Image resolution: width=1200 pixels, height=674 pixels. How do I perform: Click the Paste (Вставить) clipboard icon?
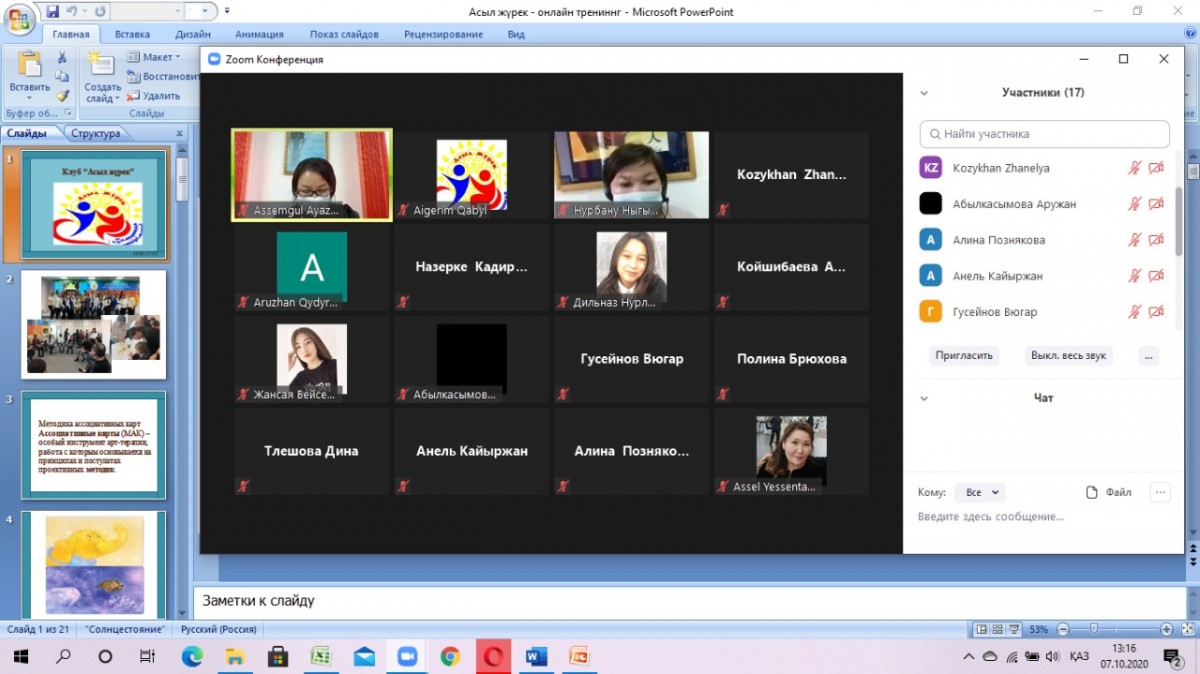click(x=29, y=68)
